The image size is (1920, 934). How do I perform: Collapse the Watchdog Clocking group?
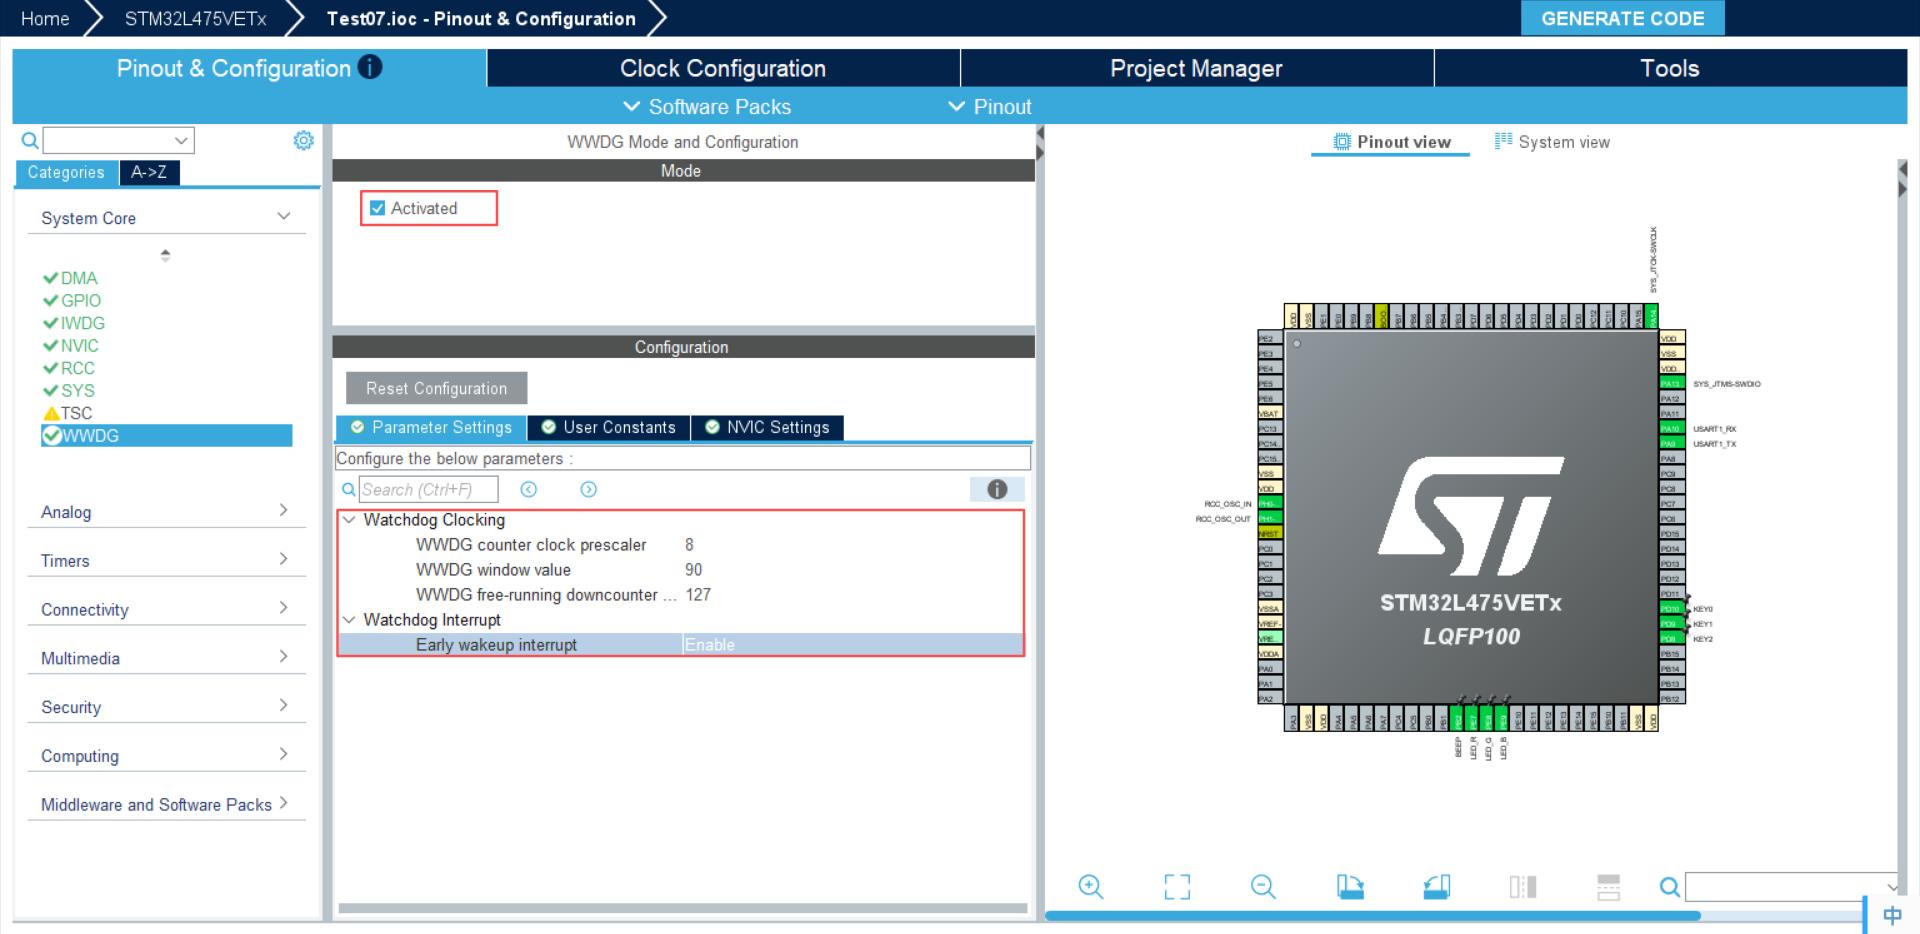pos(349,520)
